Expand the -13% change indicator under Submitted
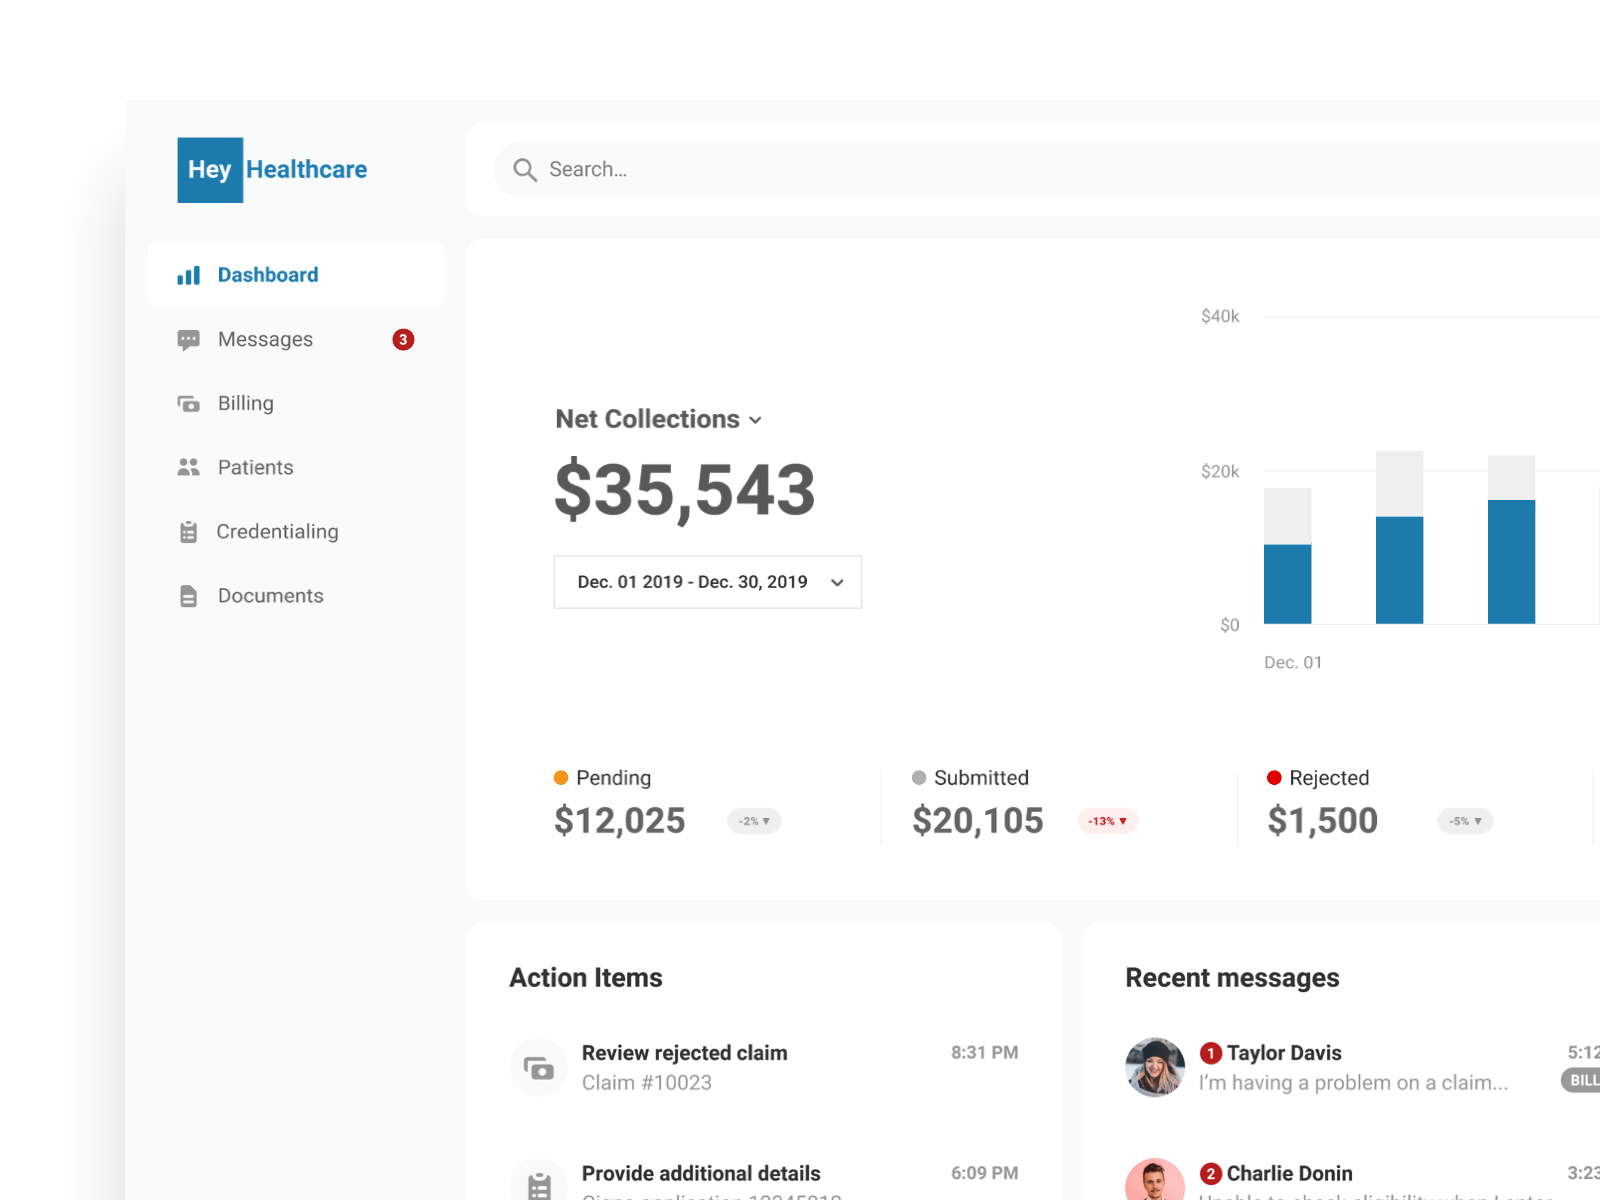 pyautogui.click(x=1108, y=820)
